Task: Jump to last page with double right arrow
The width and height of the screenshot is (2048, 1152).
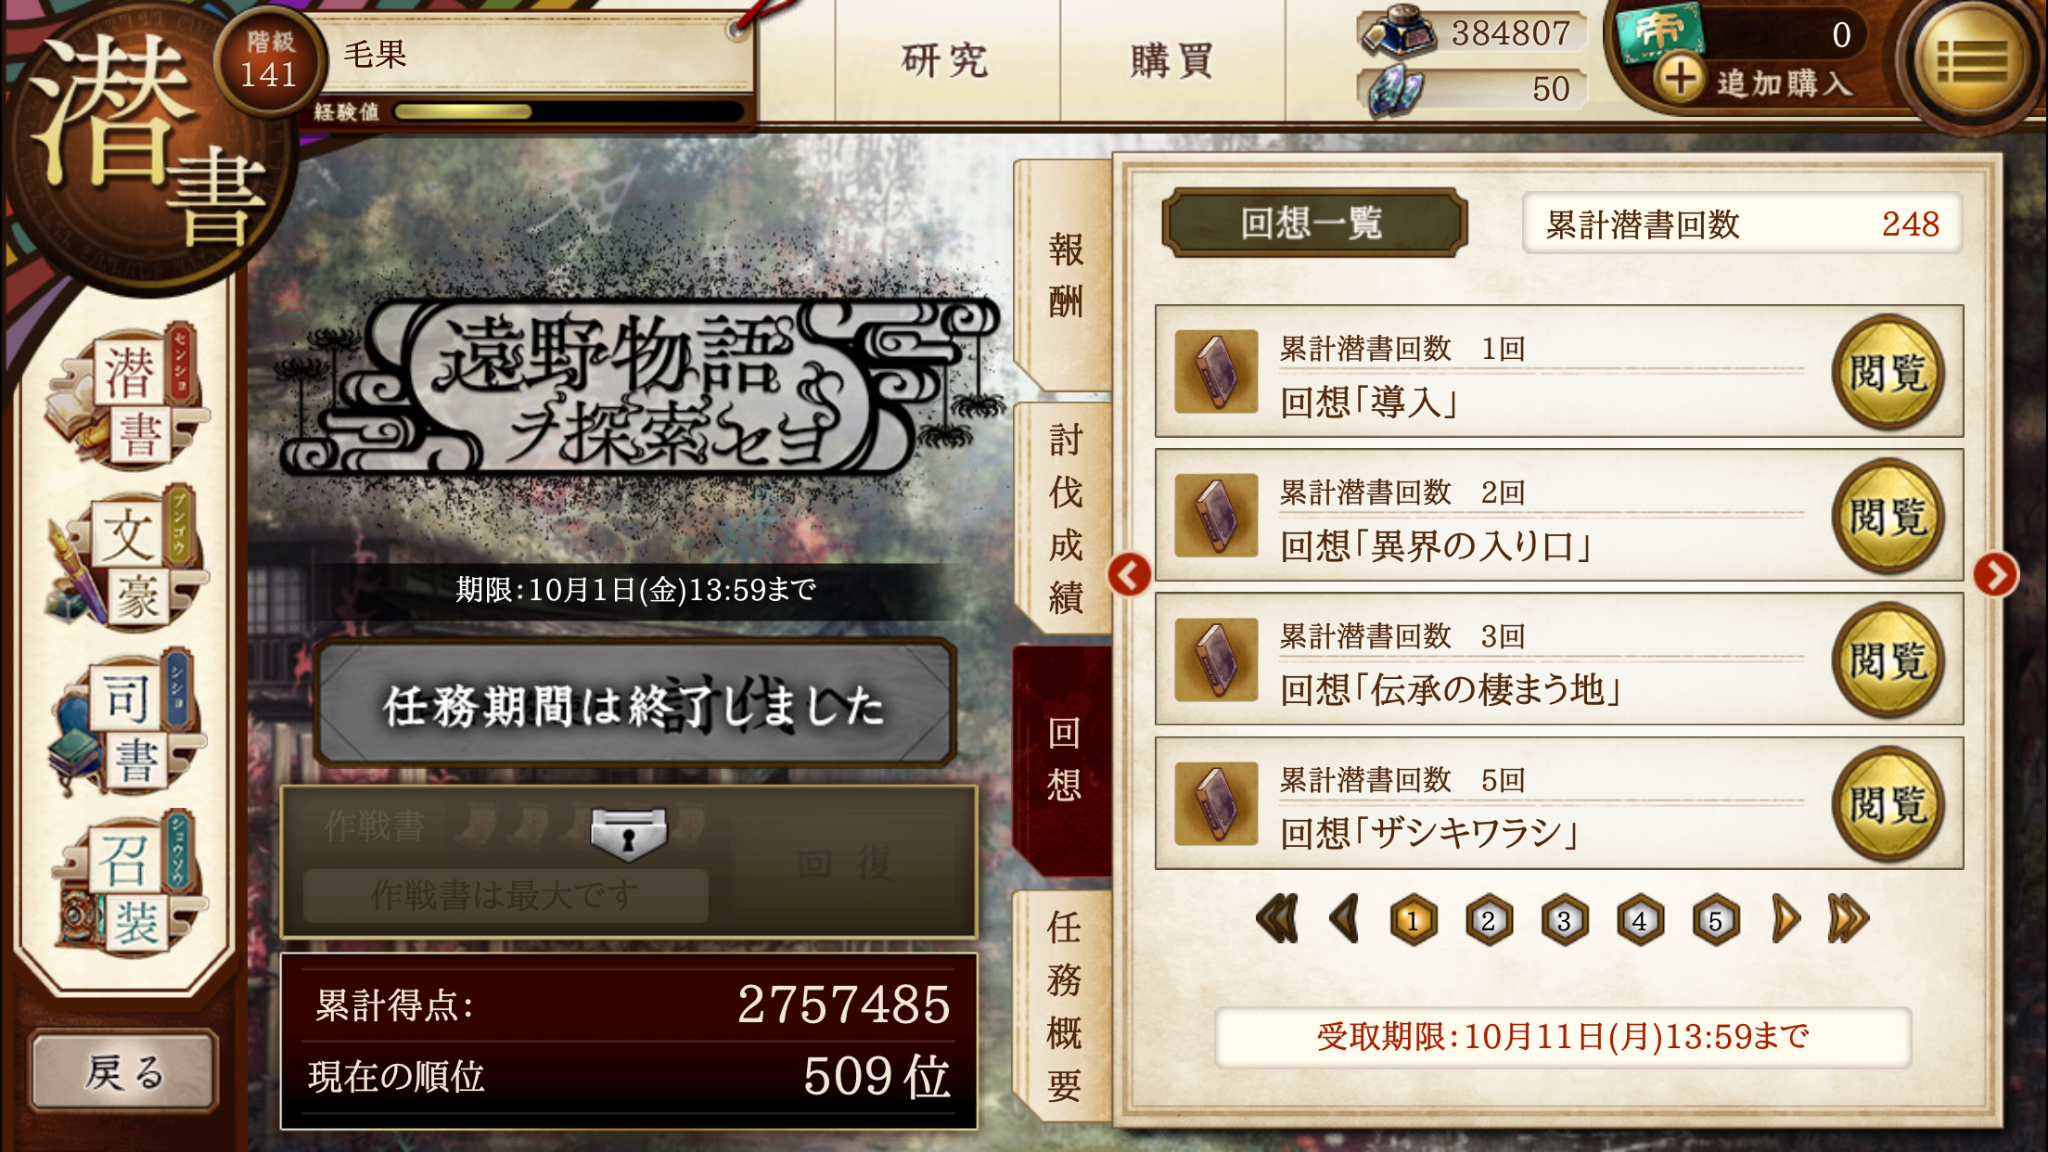Action: [1847, 919]
